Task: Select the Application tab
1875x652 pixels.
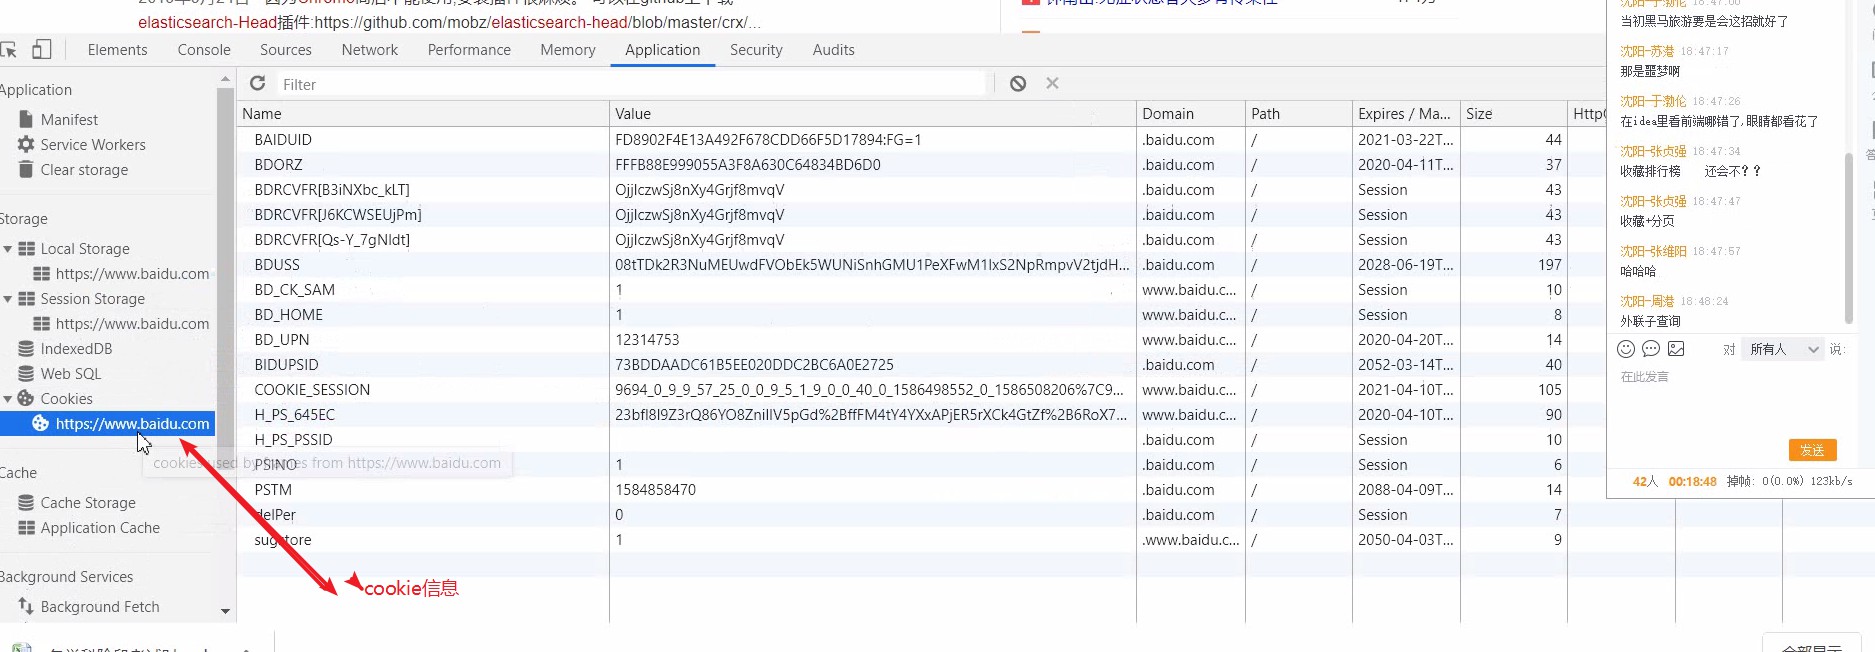Action: tap(662, 49)
